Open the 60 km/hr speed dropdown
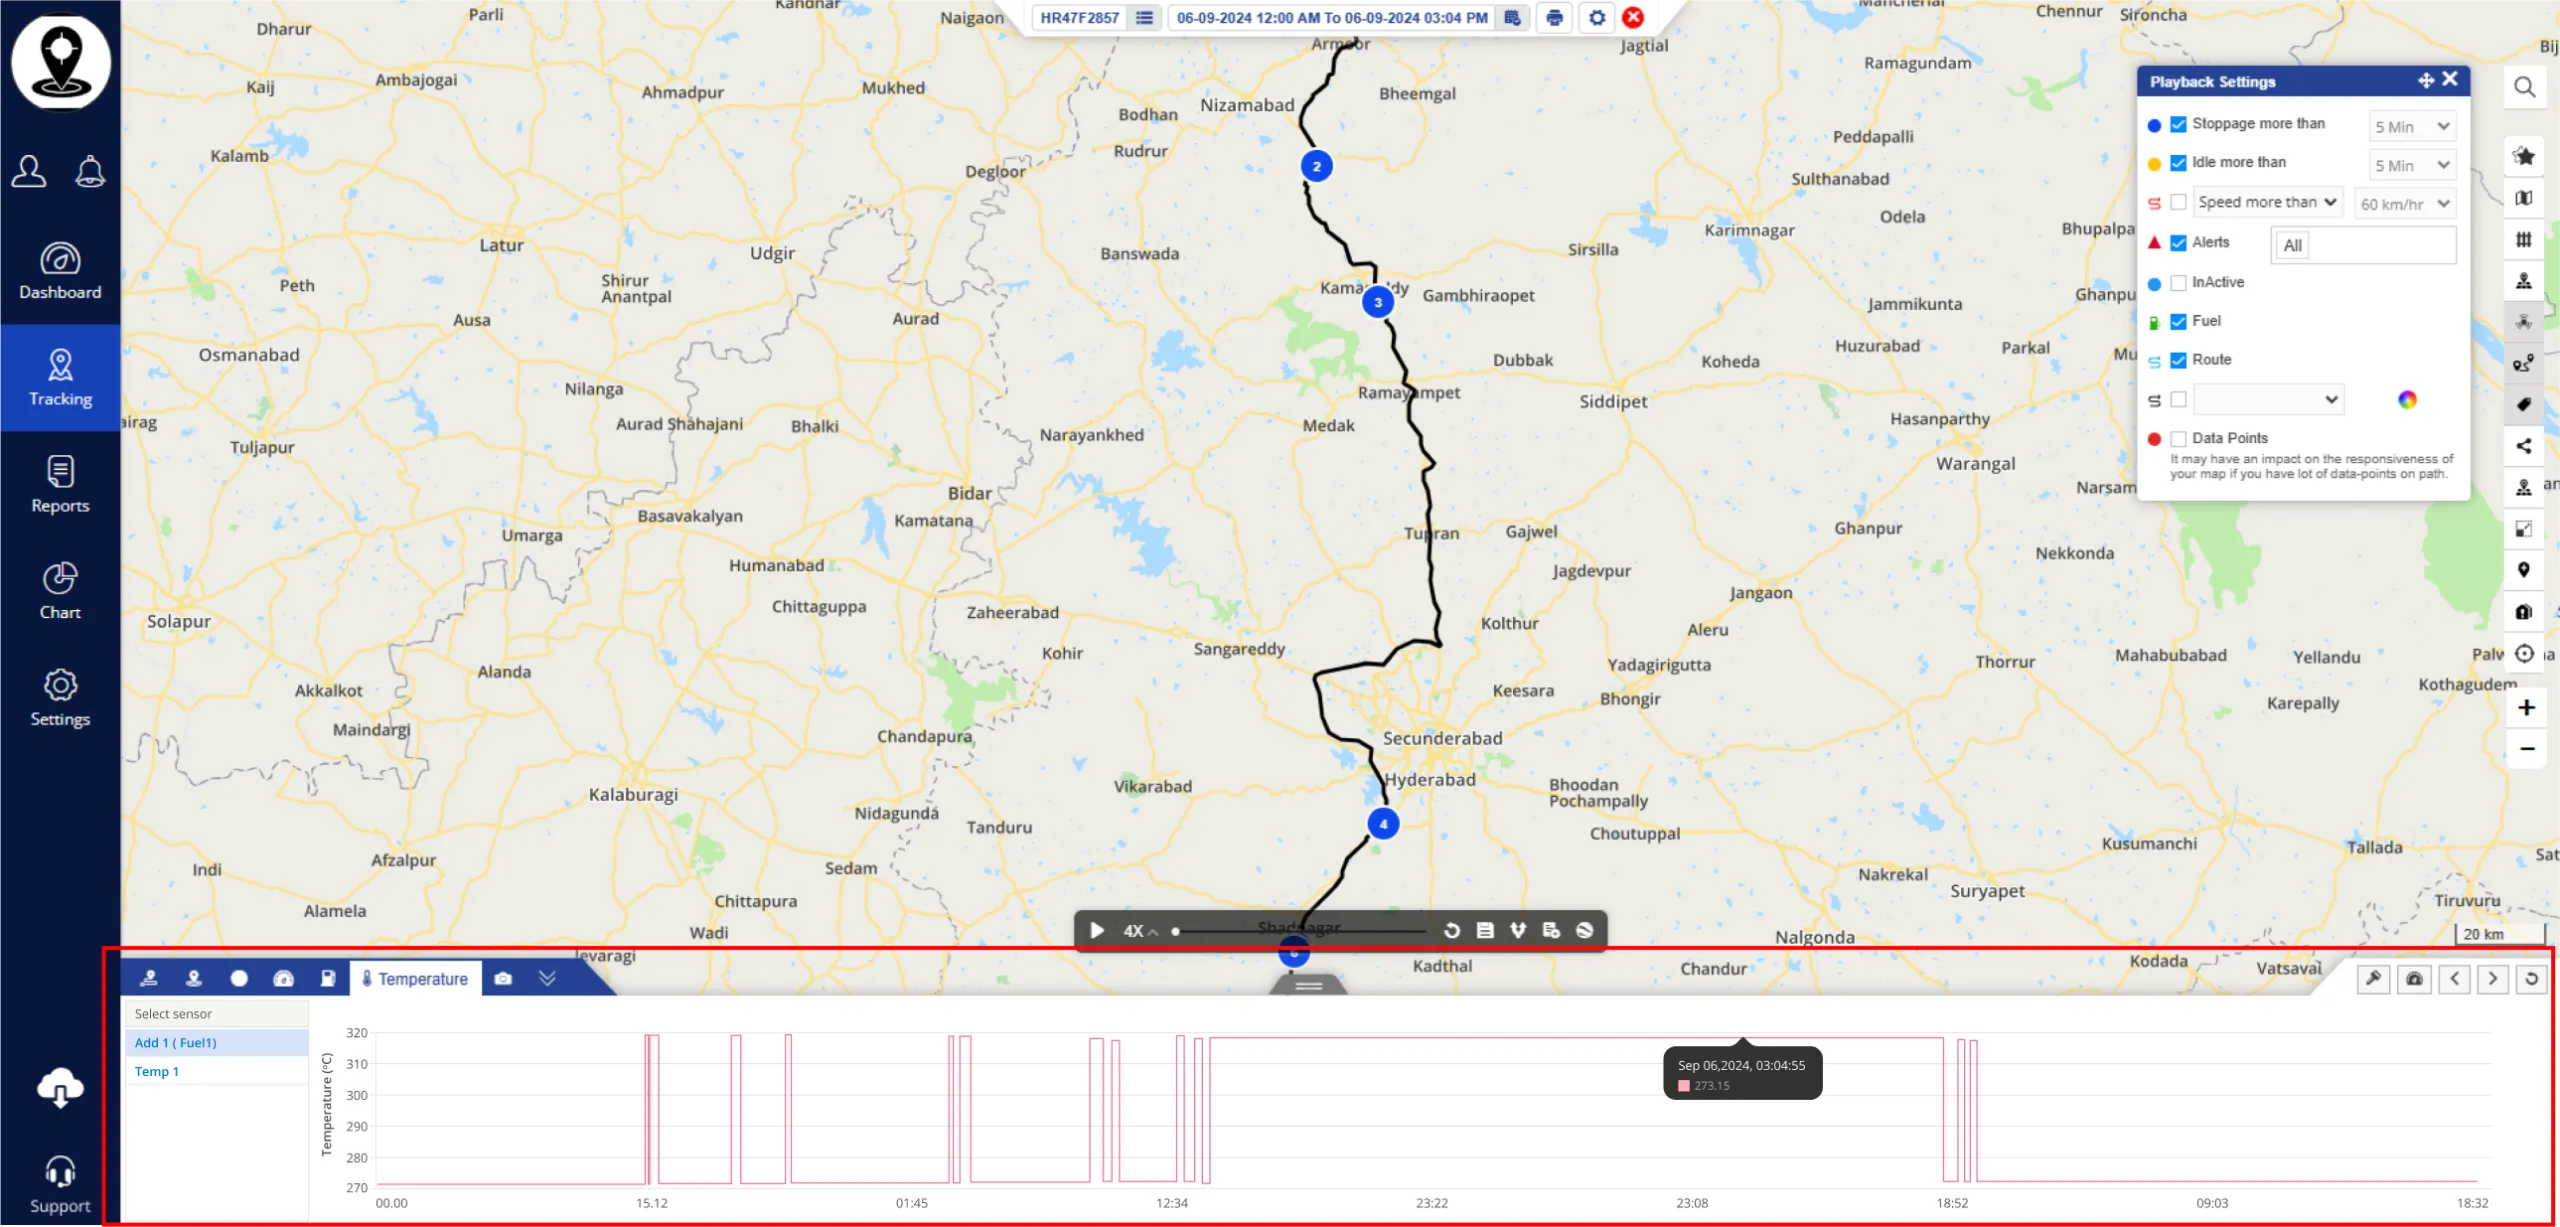Viewport: 2560px width, 1227px height. [x=2404, y=204]
